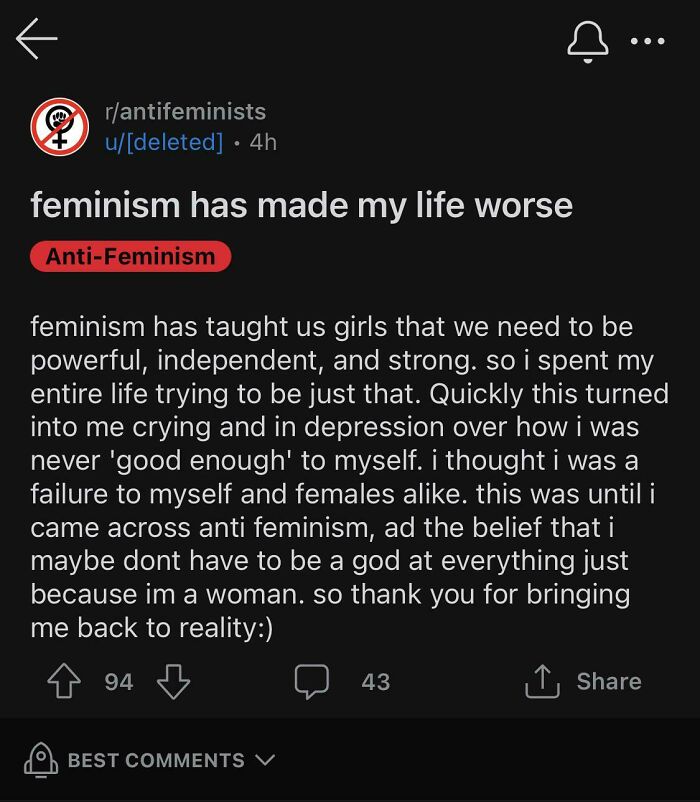
Task: Upvote the post
Action: pos(65,681)
